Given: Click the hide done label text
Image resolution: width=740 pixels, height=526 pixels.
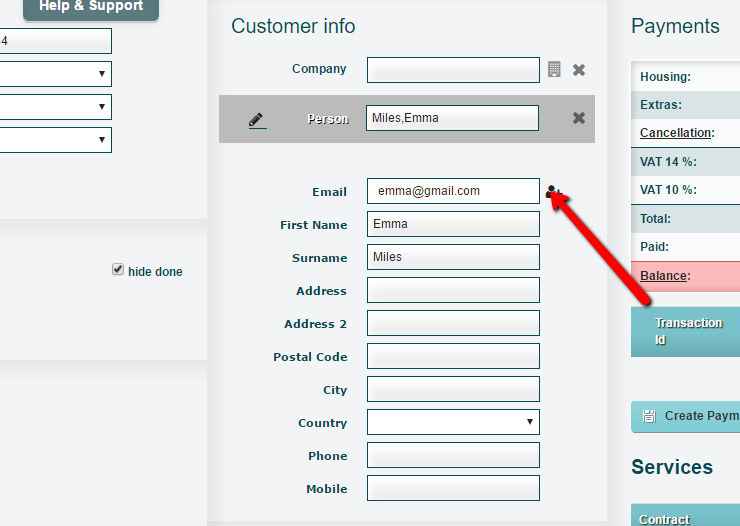Looking at the screenshot, I should tap(155, 272).
